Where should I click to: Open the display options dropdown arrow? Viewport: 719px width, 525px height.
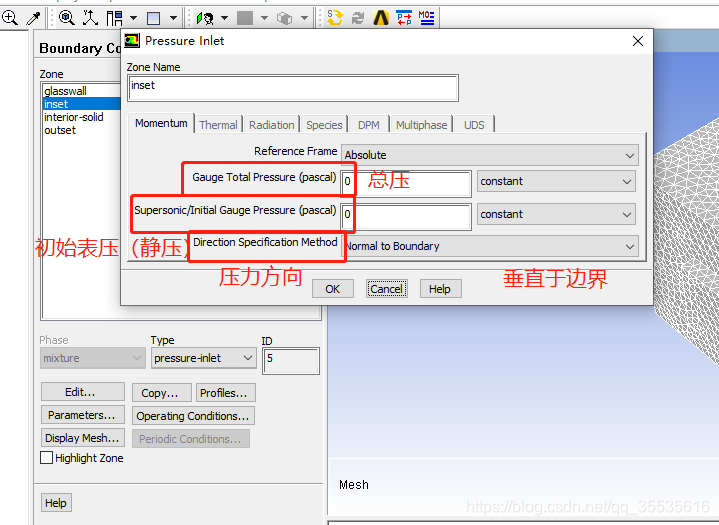click(173, 18)
